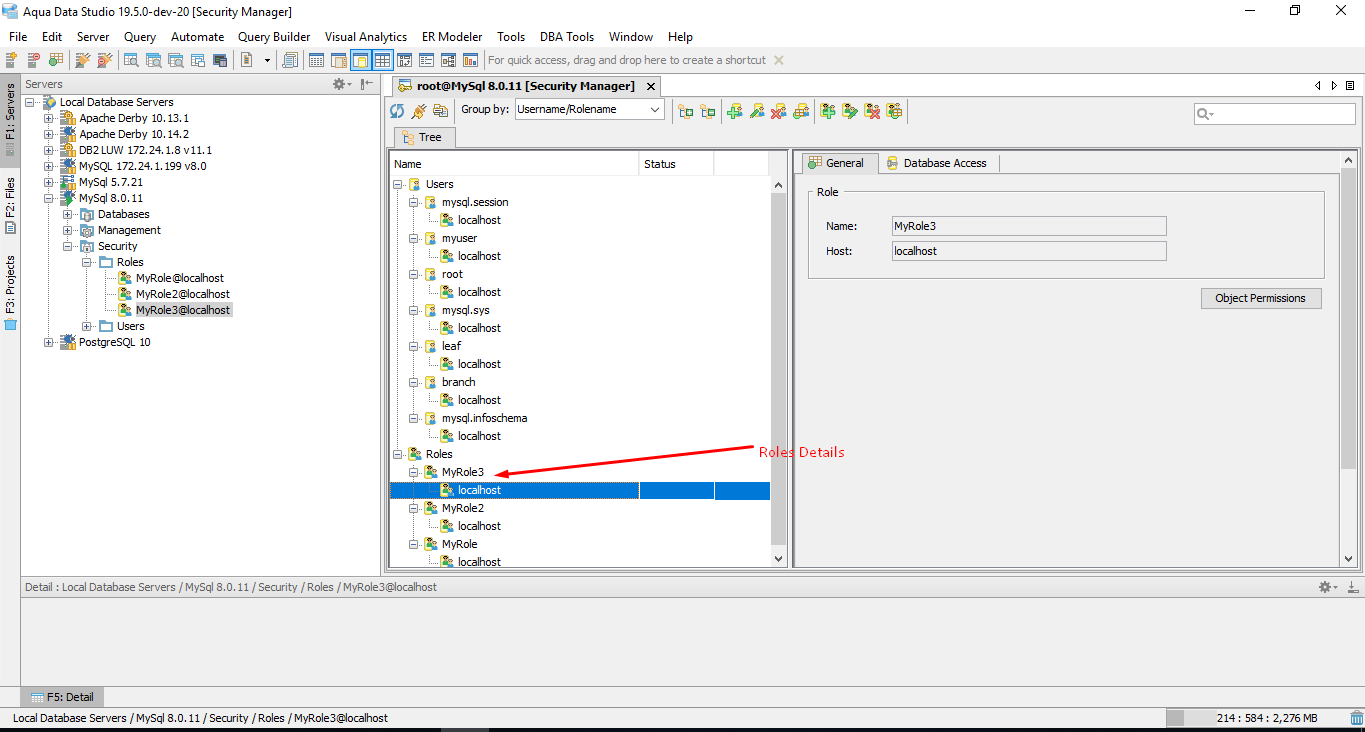Click the role Name field showing MyRole3
1365x732 pixels.
[x=1029, y=226]
